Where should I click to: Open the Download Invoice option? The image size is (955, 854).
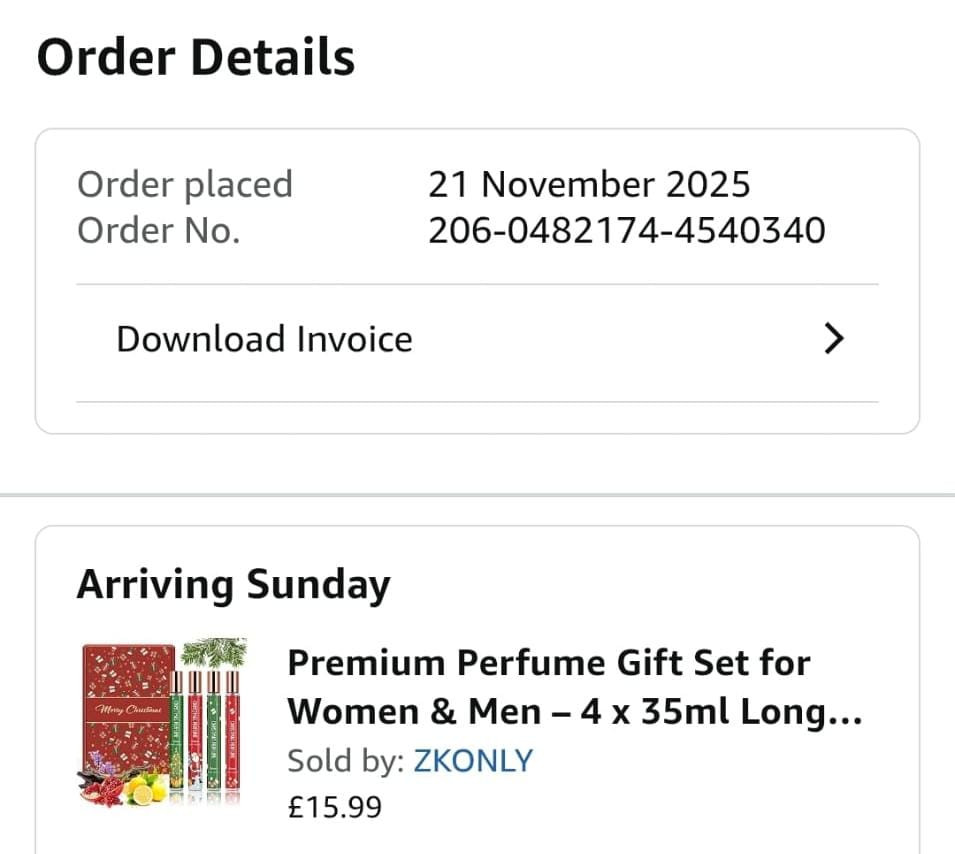click(x=264, y=340)
